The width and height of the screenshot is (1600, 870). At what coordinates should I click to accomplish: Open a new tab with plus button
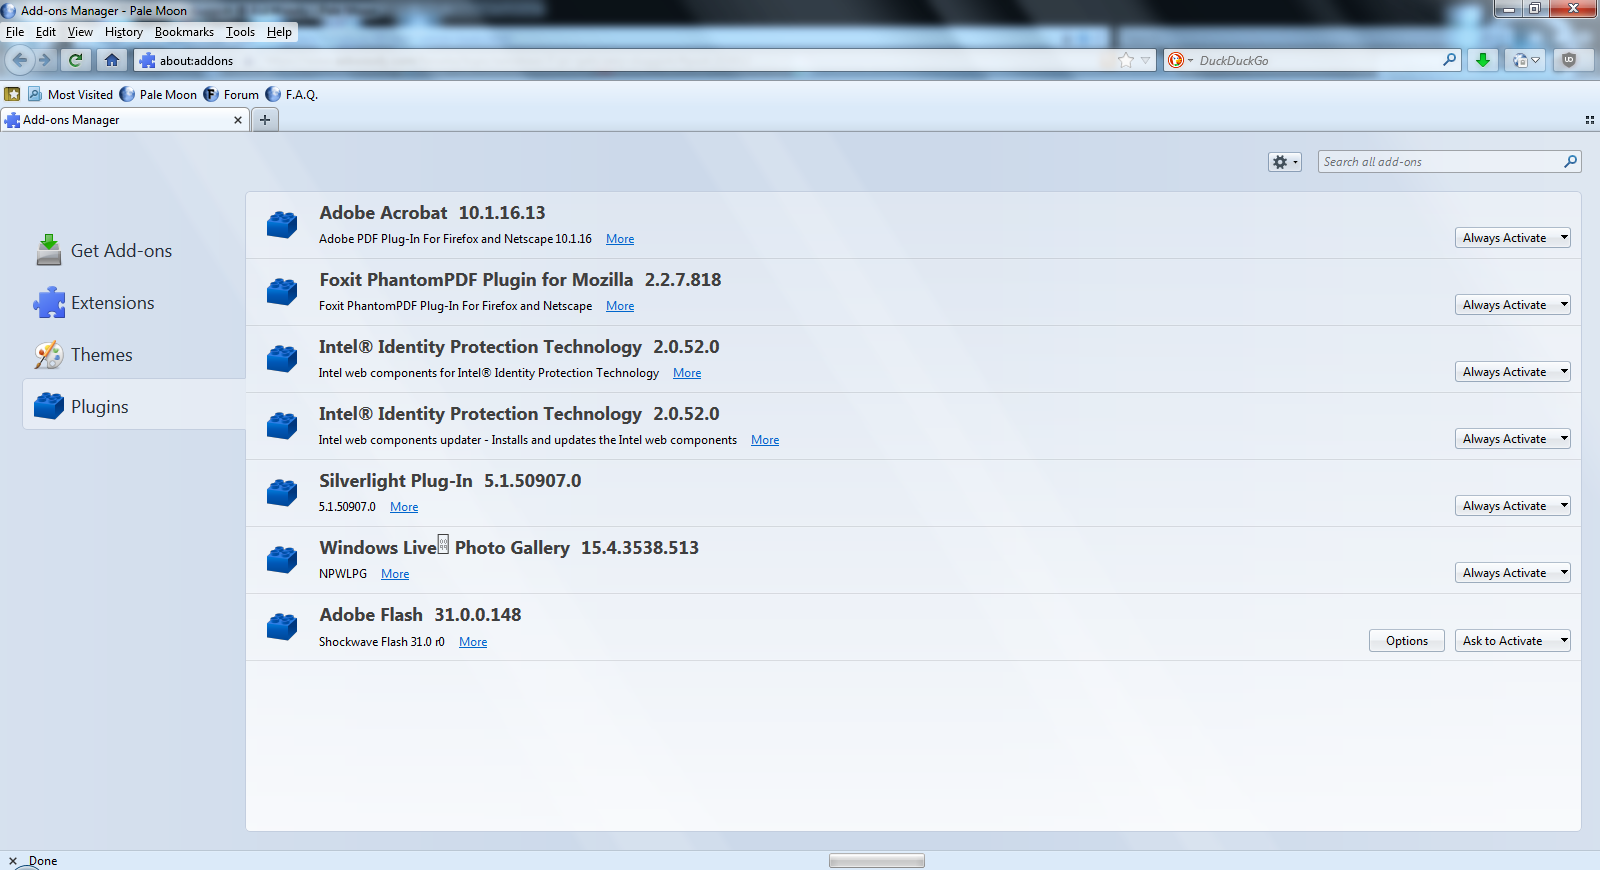pos(265,120)
